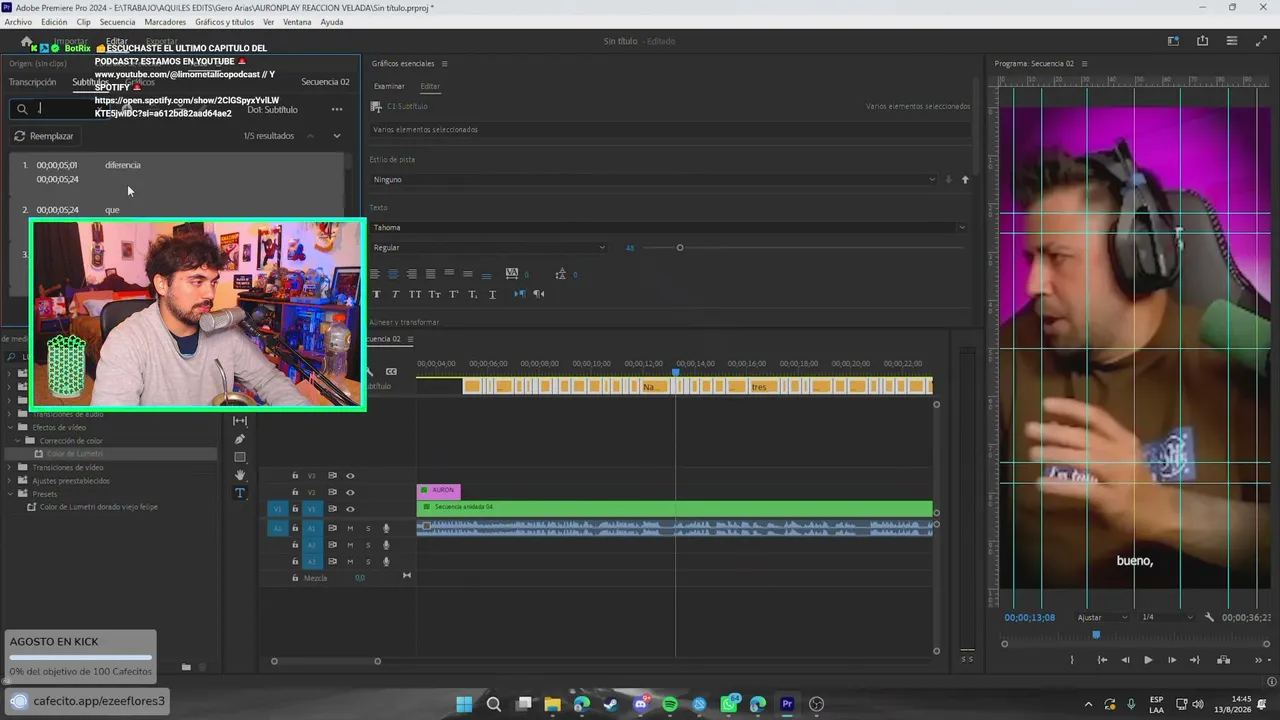The image size is (1280, 720).
Task: Click the Lift/Extract button in Program Monitor
Action: tap(1223, 660)
